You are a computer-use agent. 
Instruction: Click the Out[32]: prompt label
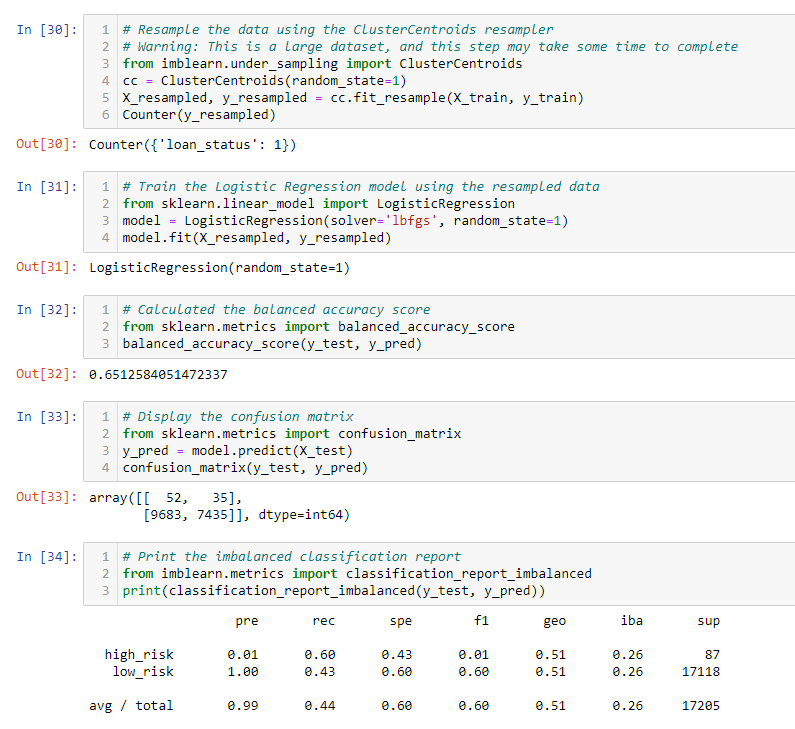point(47,374)
